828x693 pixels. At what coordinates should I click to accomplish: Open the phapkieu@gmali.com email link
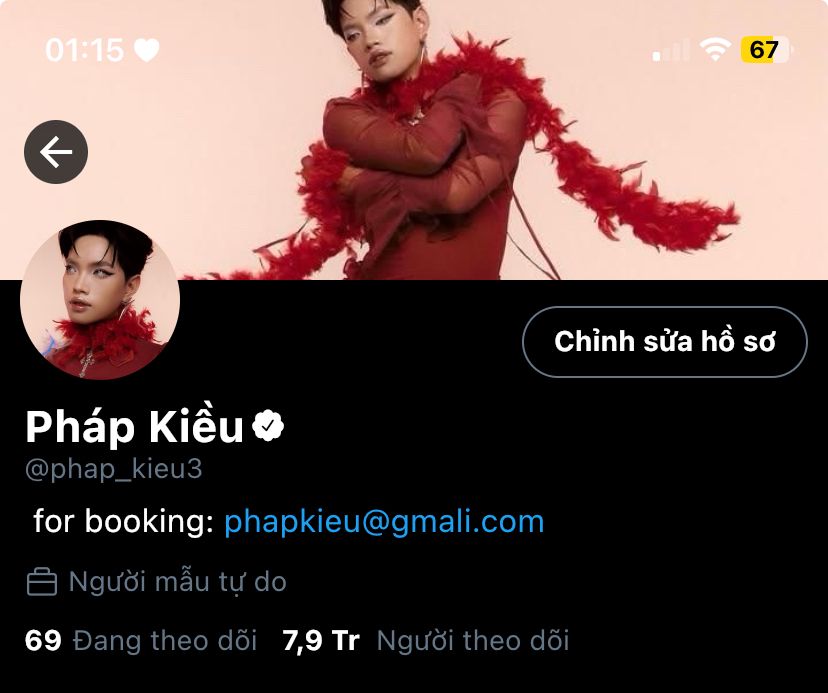click(x=384, y=522)
